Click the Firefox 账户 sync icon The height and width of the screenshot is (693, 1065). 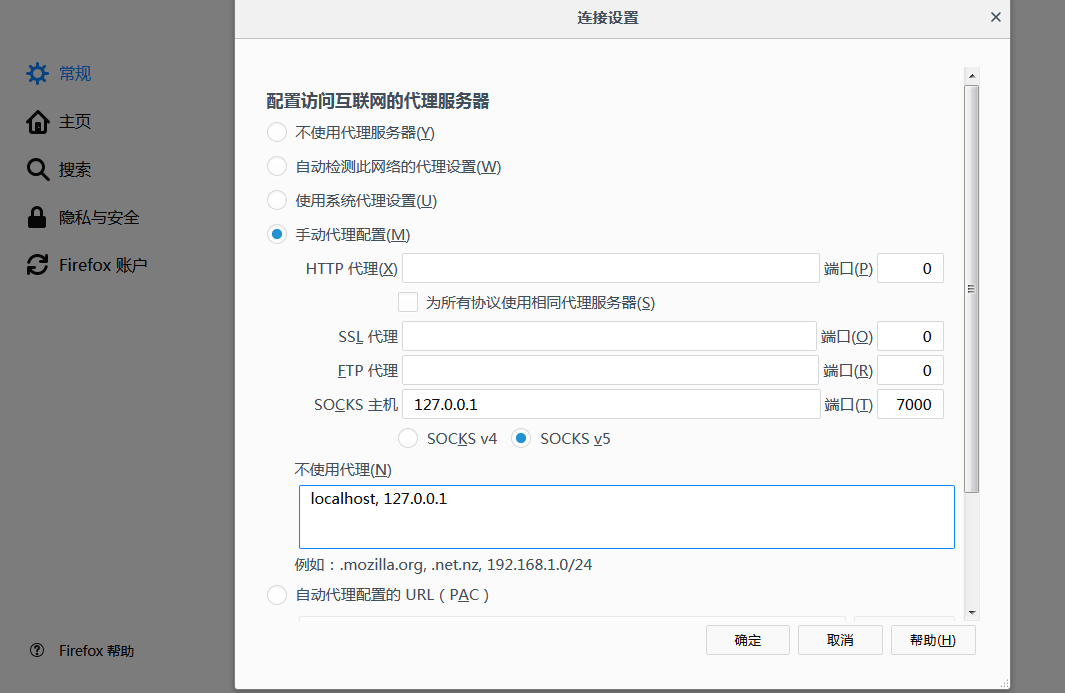tap(37, 265)
